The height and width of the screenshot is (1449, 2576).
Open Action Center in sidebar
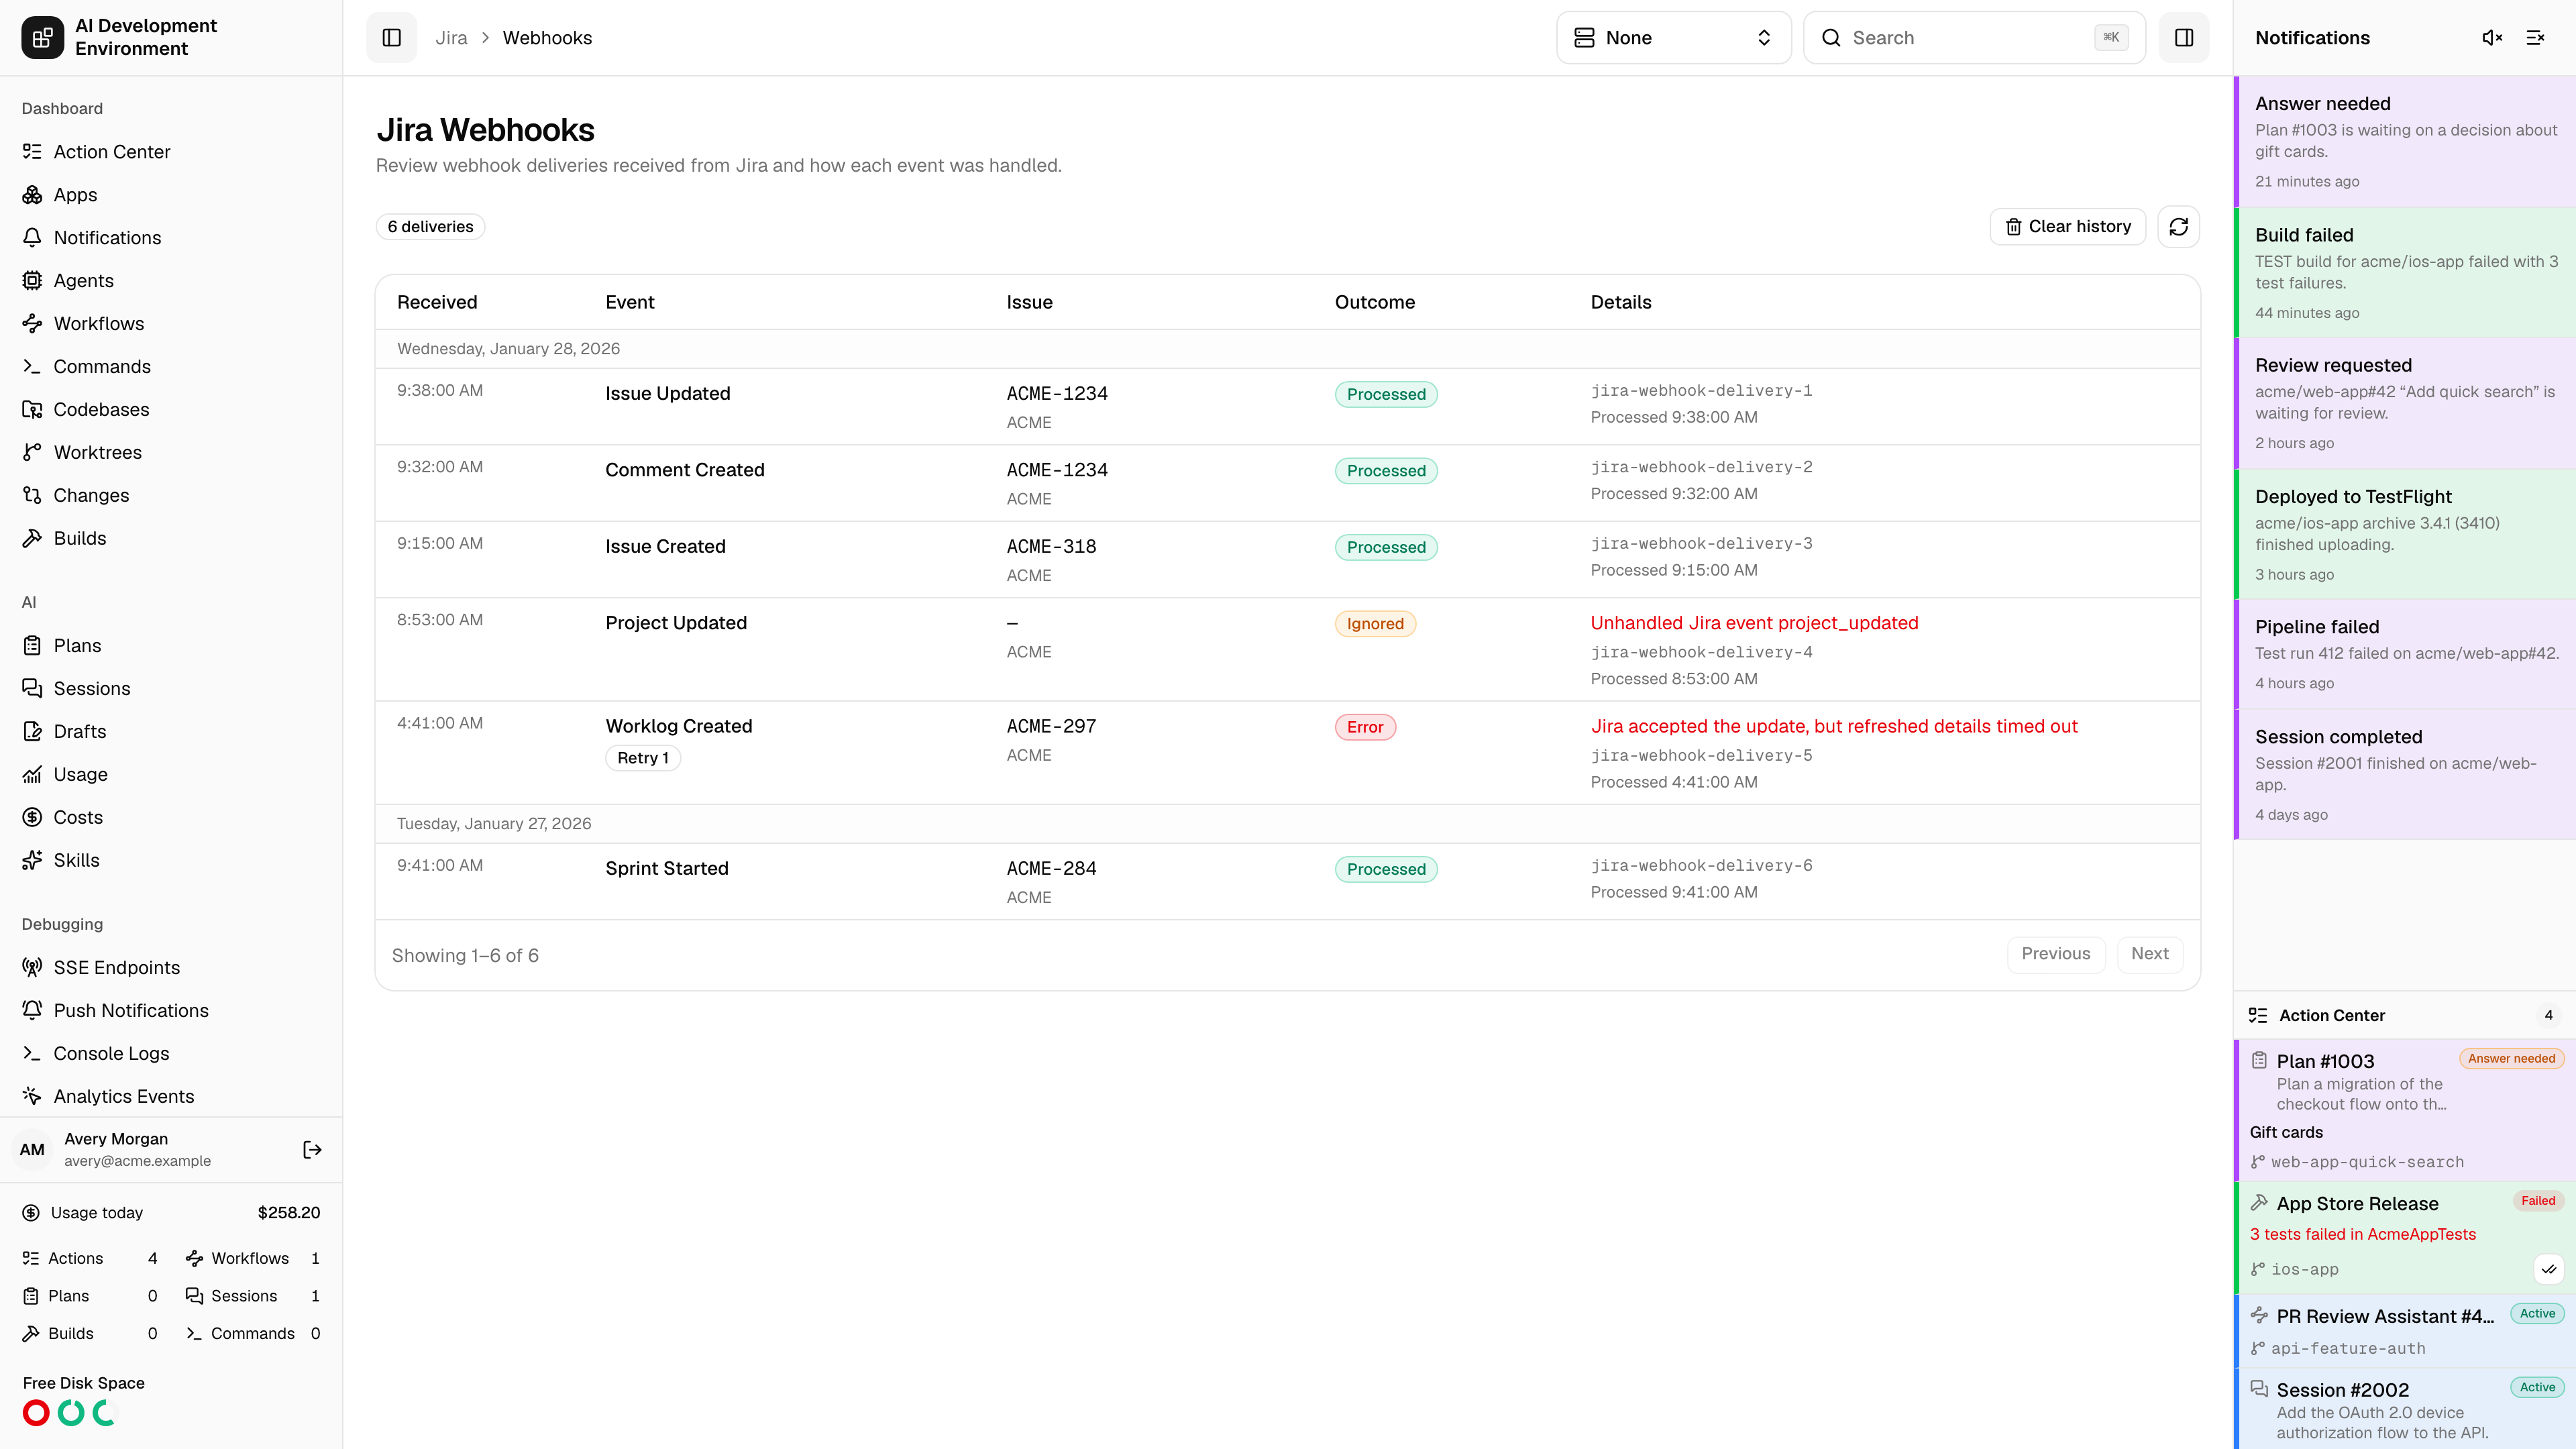(x=171, y=152)
